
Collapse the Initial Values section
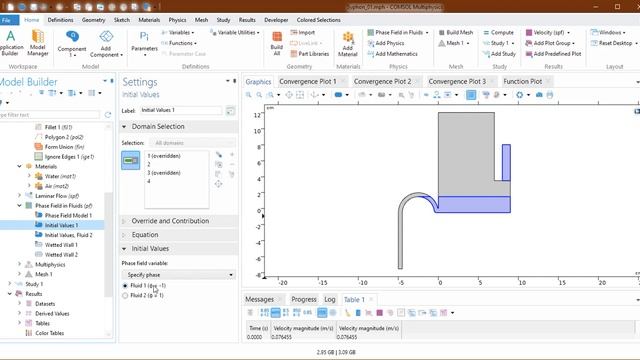[x=124, y=249]
